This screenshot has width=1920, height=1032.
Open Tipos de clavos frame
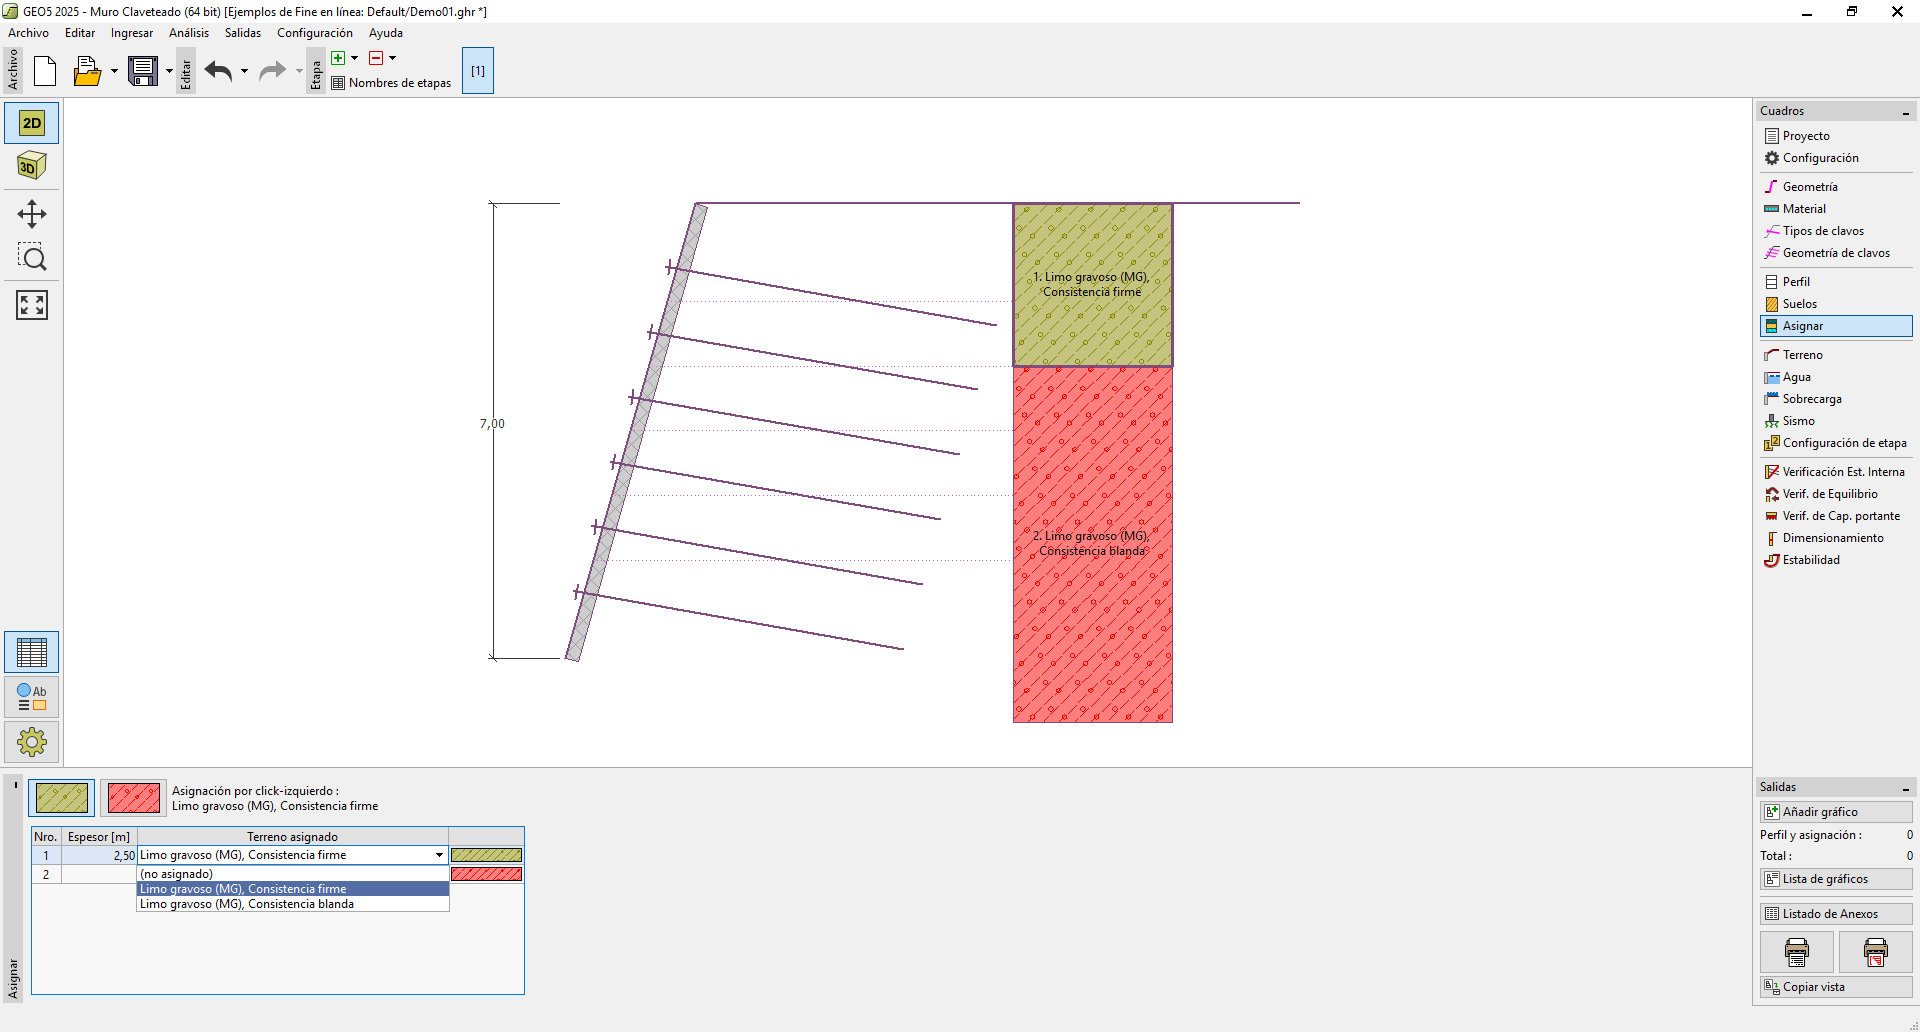click(1836, 231)
